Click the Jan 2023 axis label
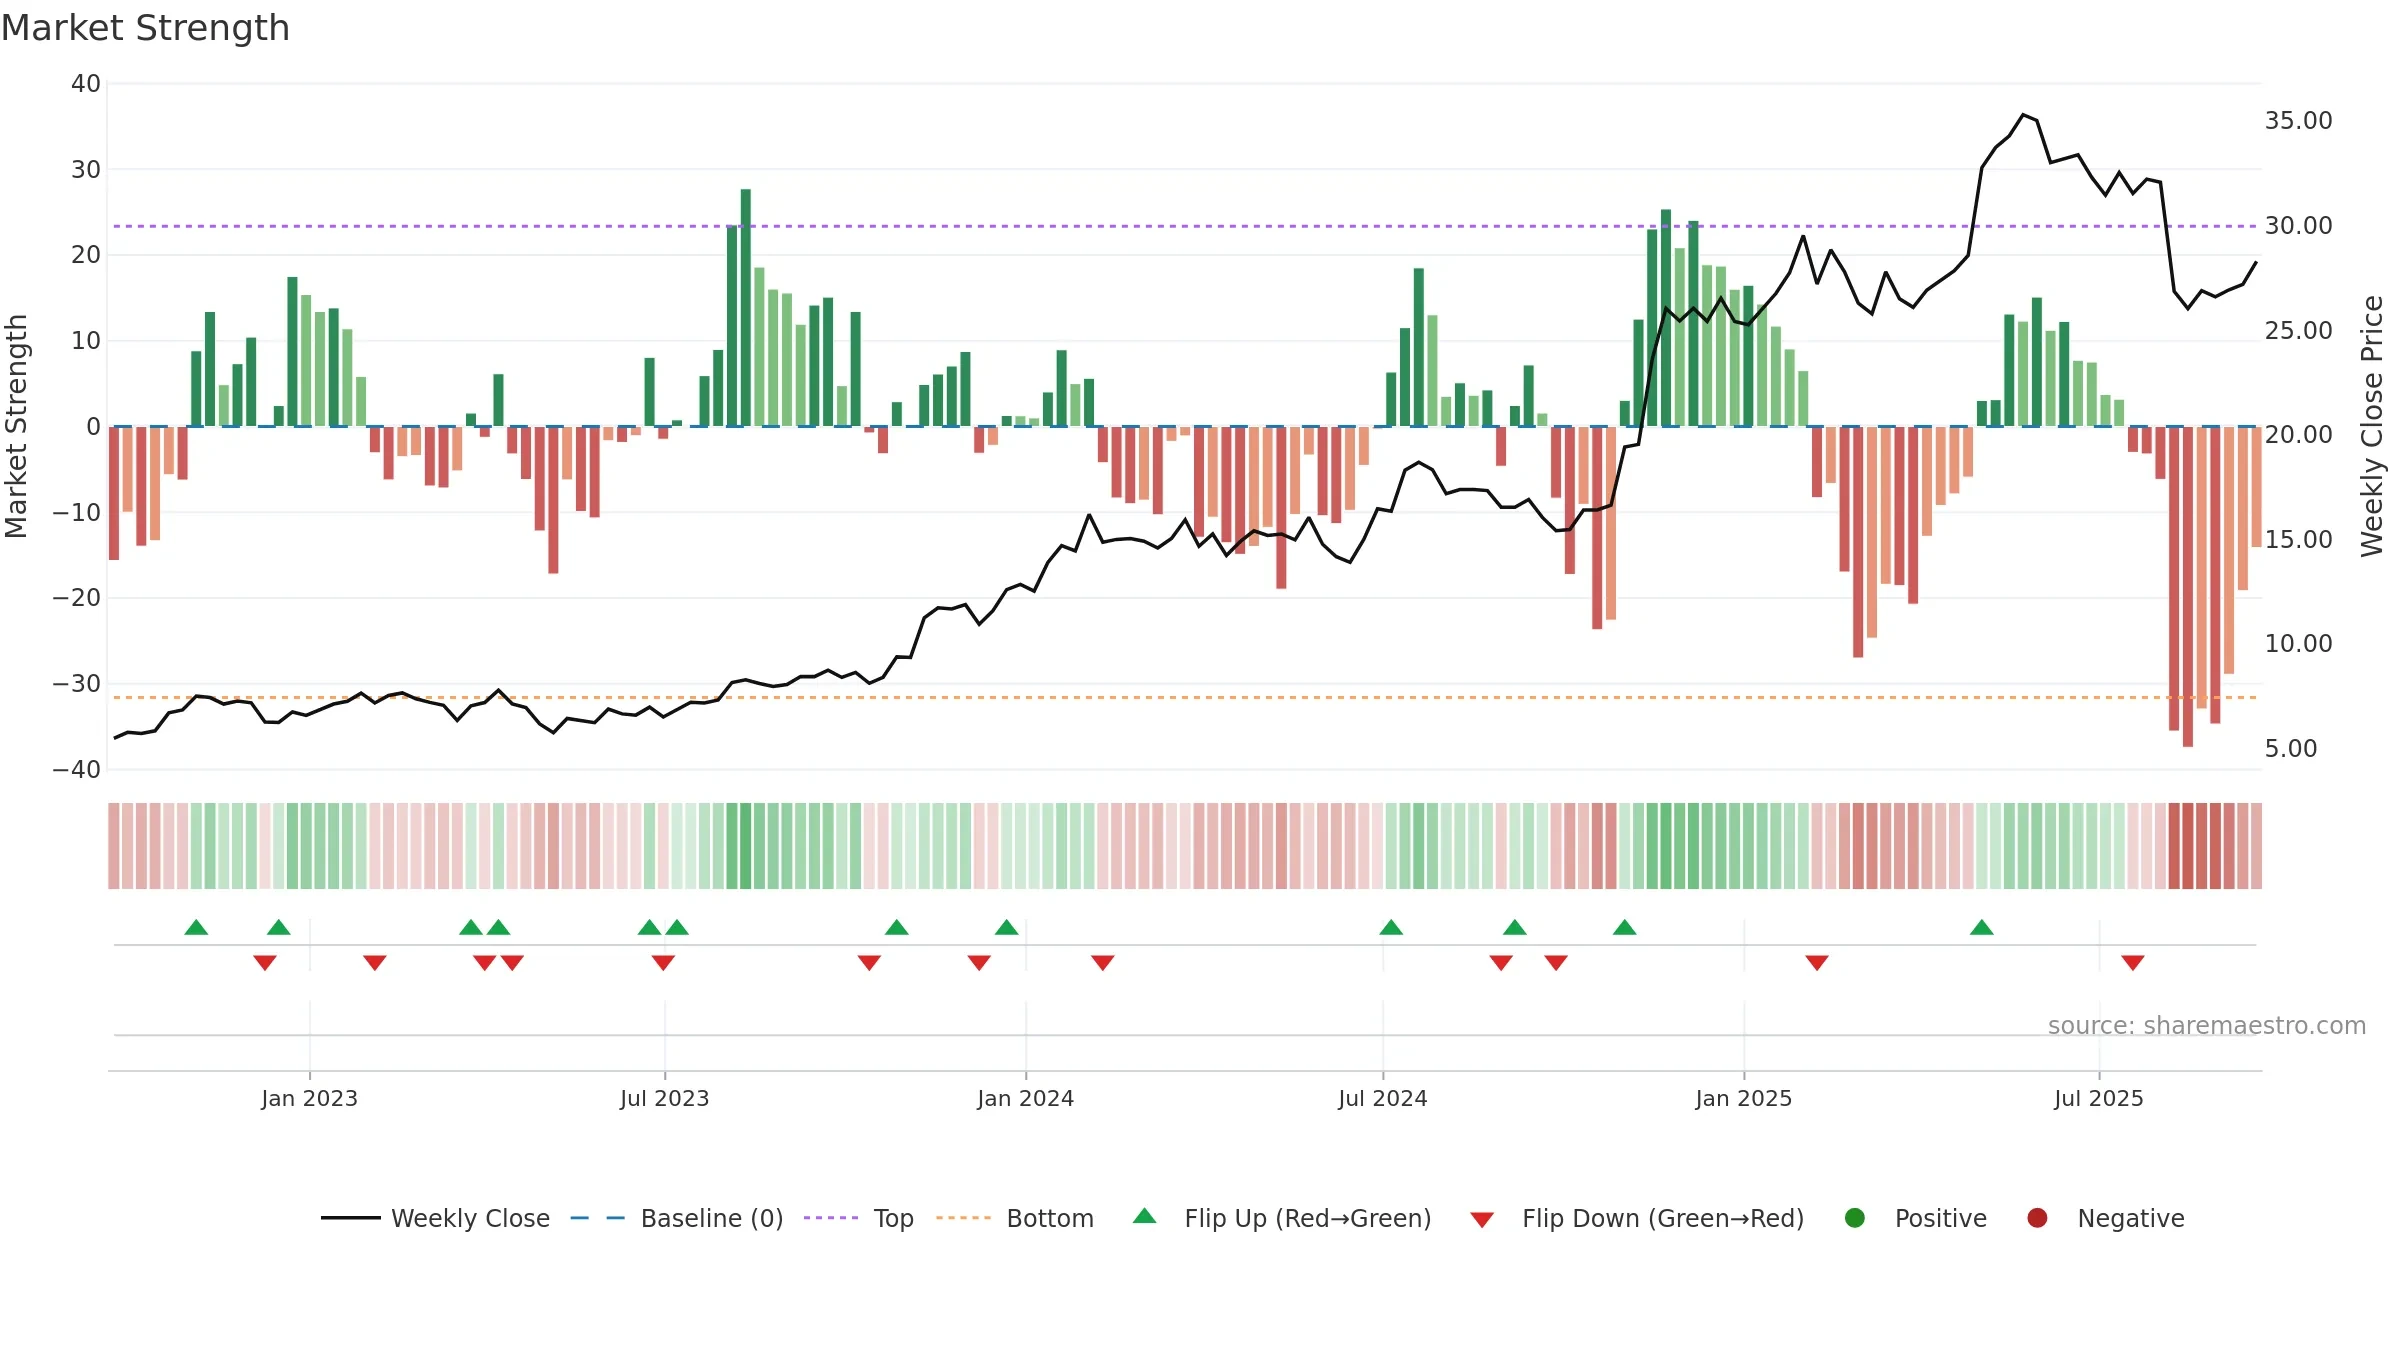This screenshot has width=2400, height=1350. tap(310, 1098)
